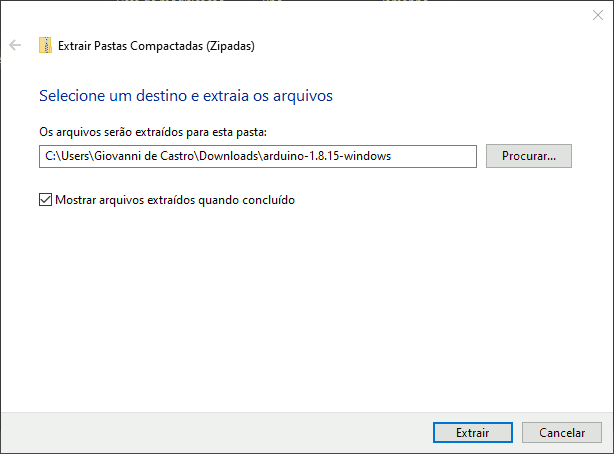Click the empty end of the path text box
614x454 pixels.
[x=433, y=156]
